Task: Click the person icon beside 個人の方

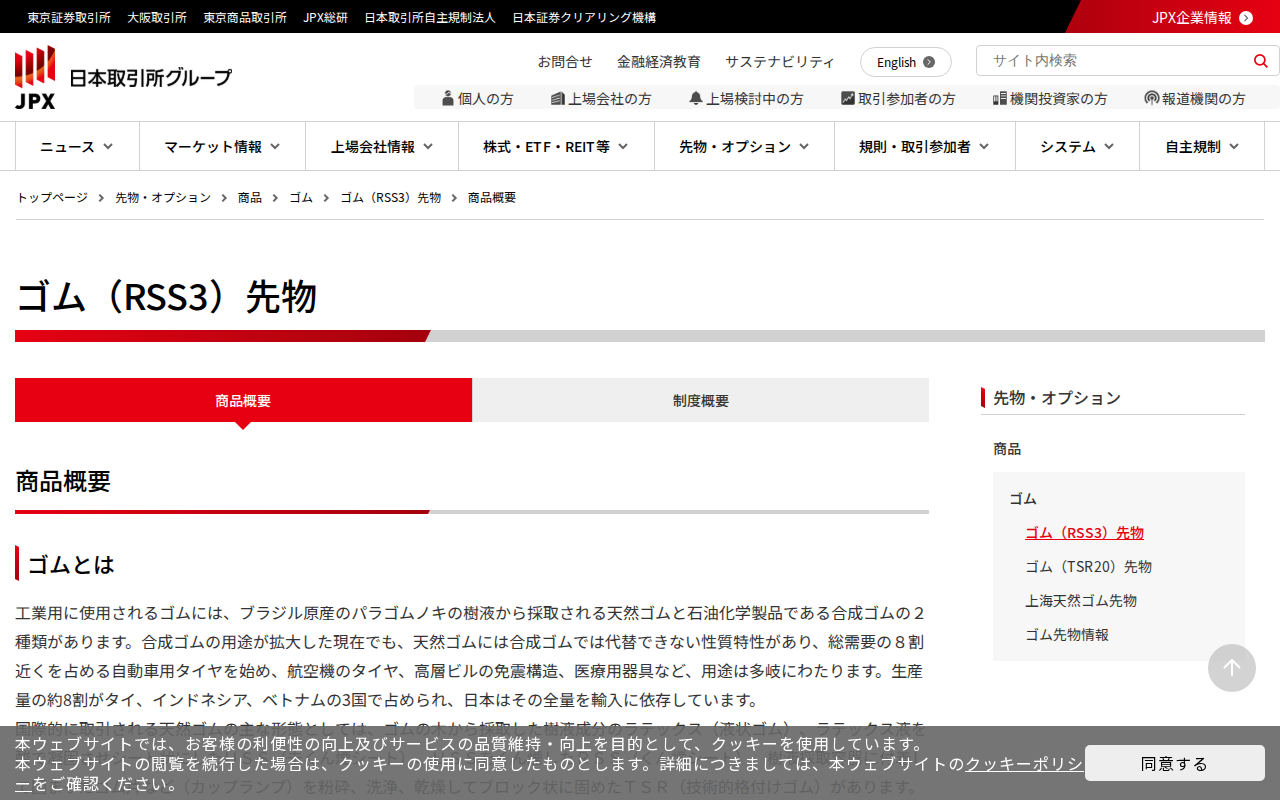Action: [448, 98]
